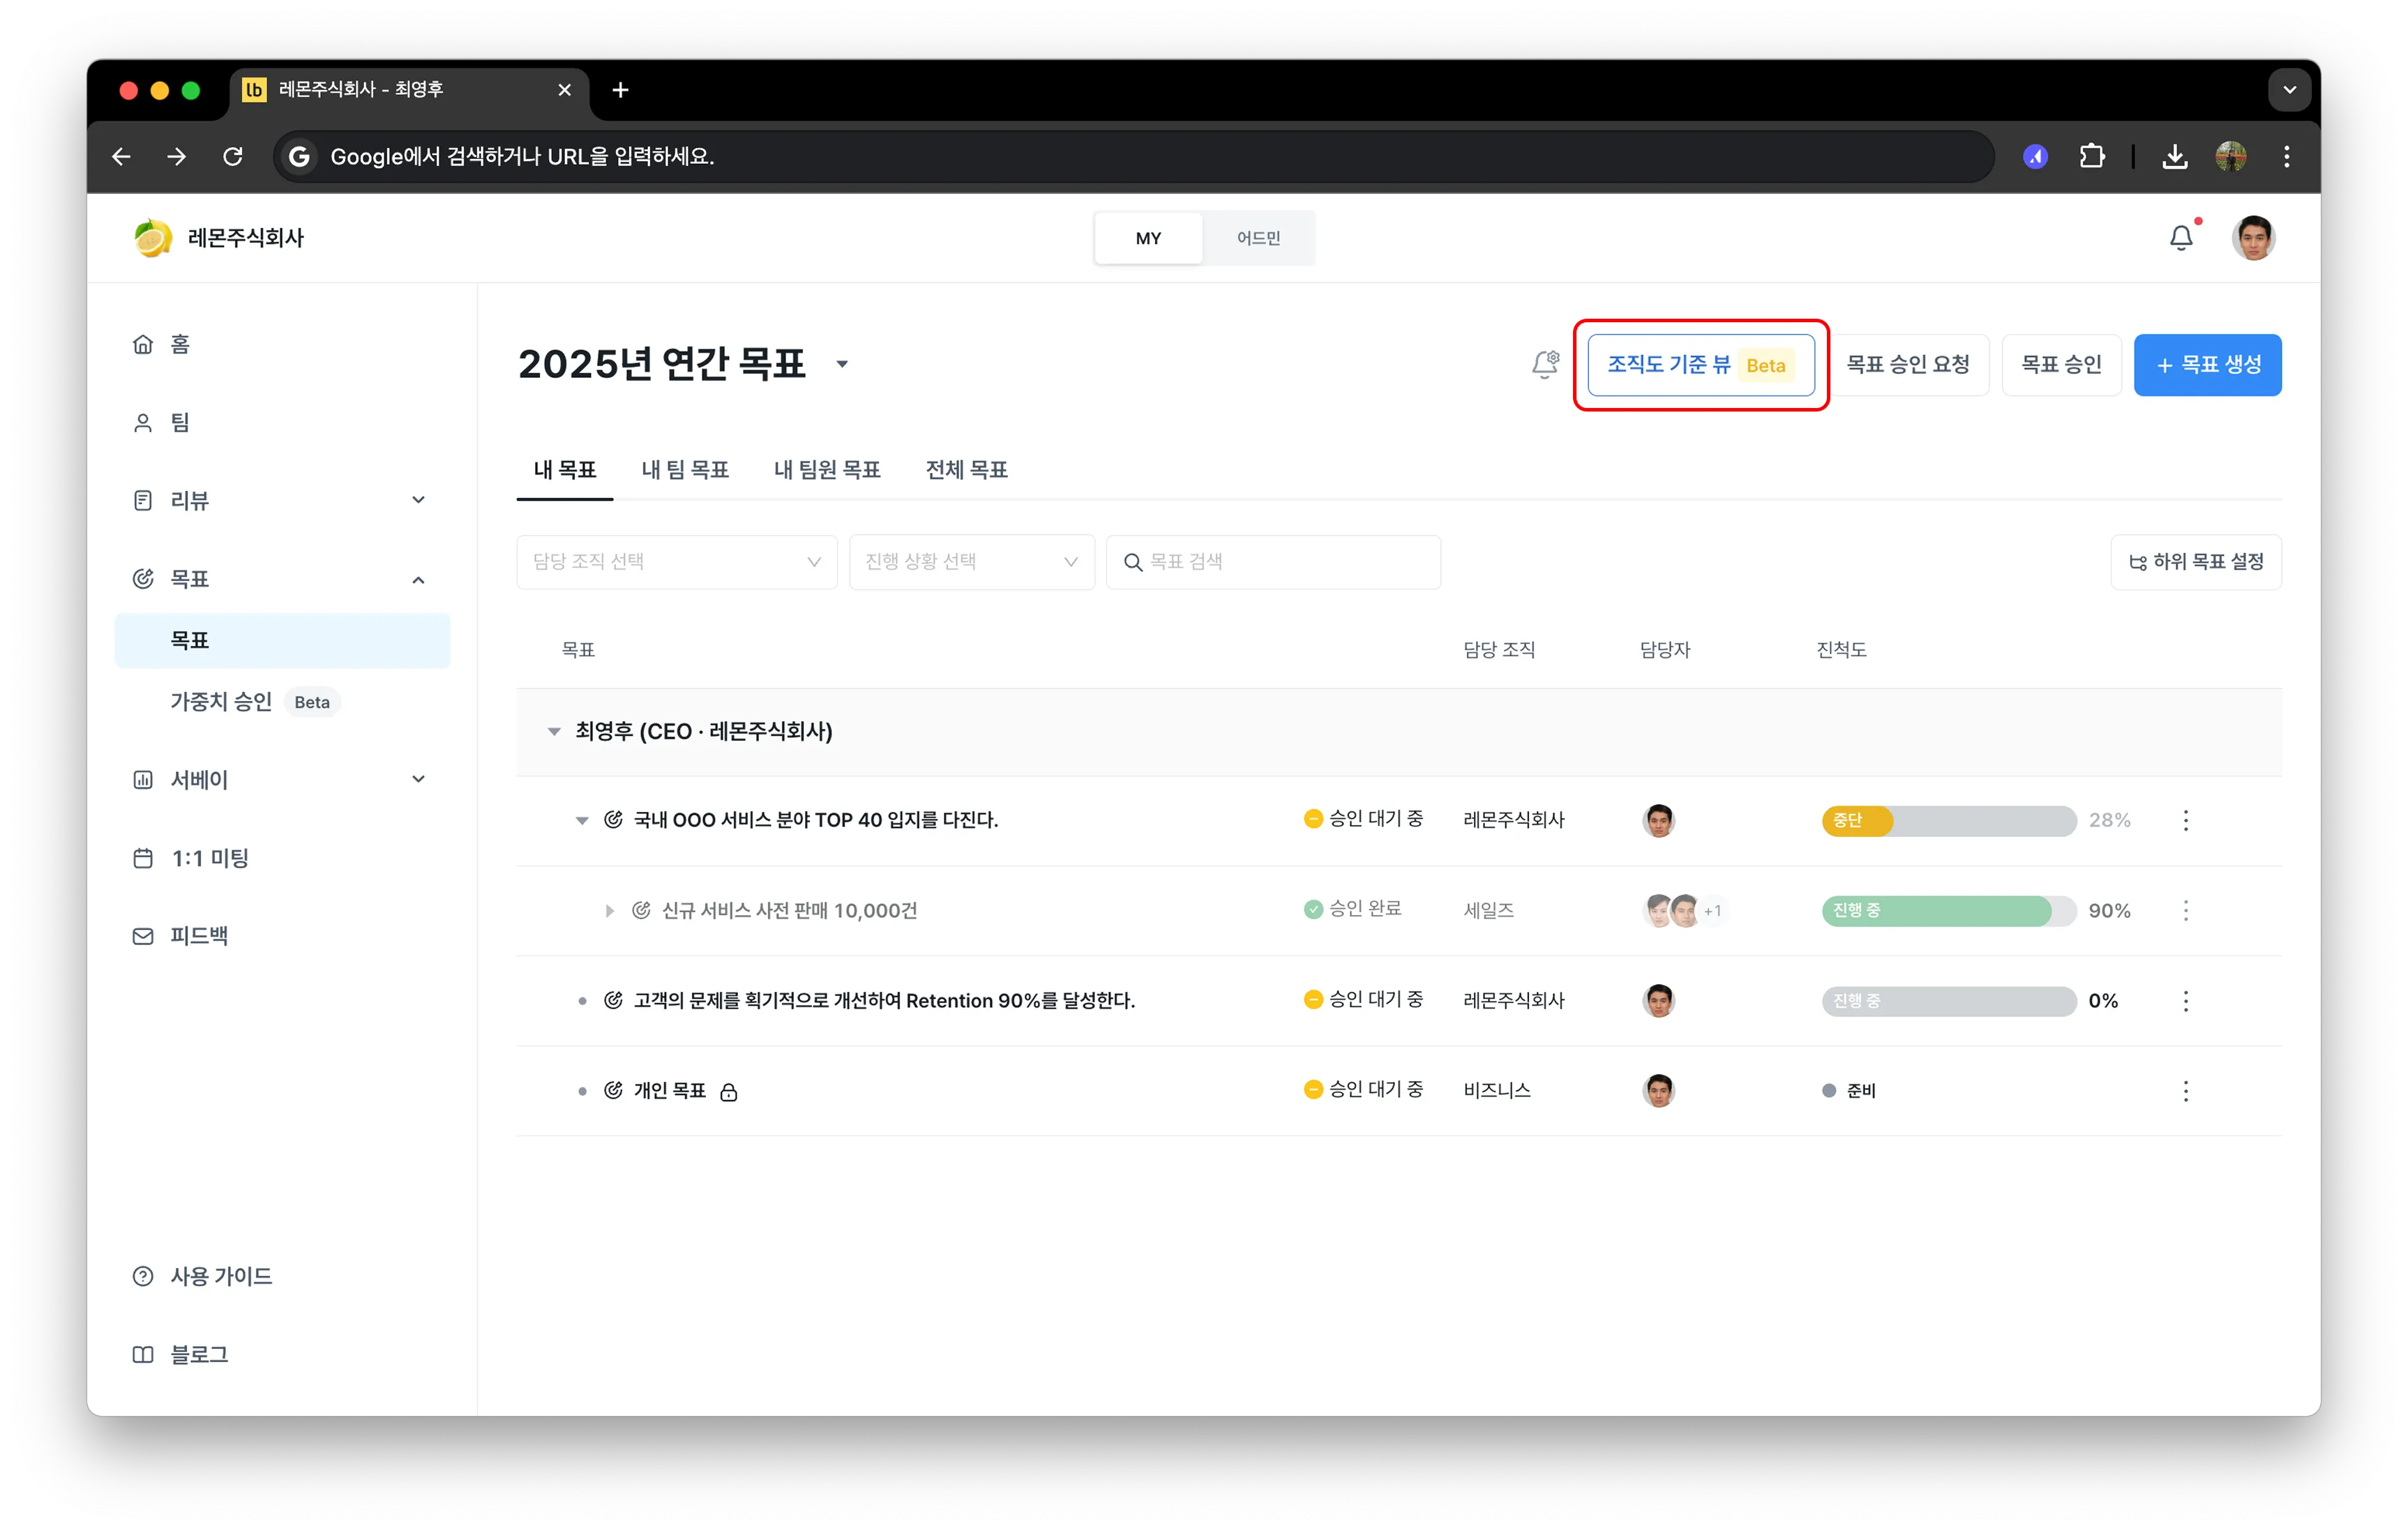Image resolution: width=2408 pixels, height=1531 pixels.
Task: Switch to 어드민 mode
Action: click(1258, 238)
